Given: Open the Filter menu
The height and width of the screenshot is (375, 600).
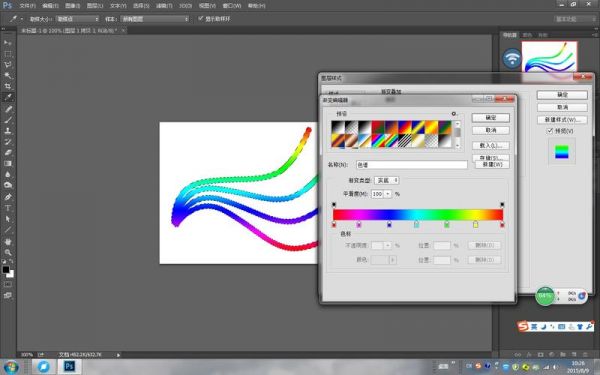Looking at the screenshot, I should pyautogui.click(x=164, y=6).
